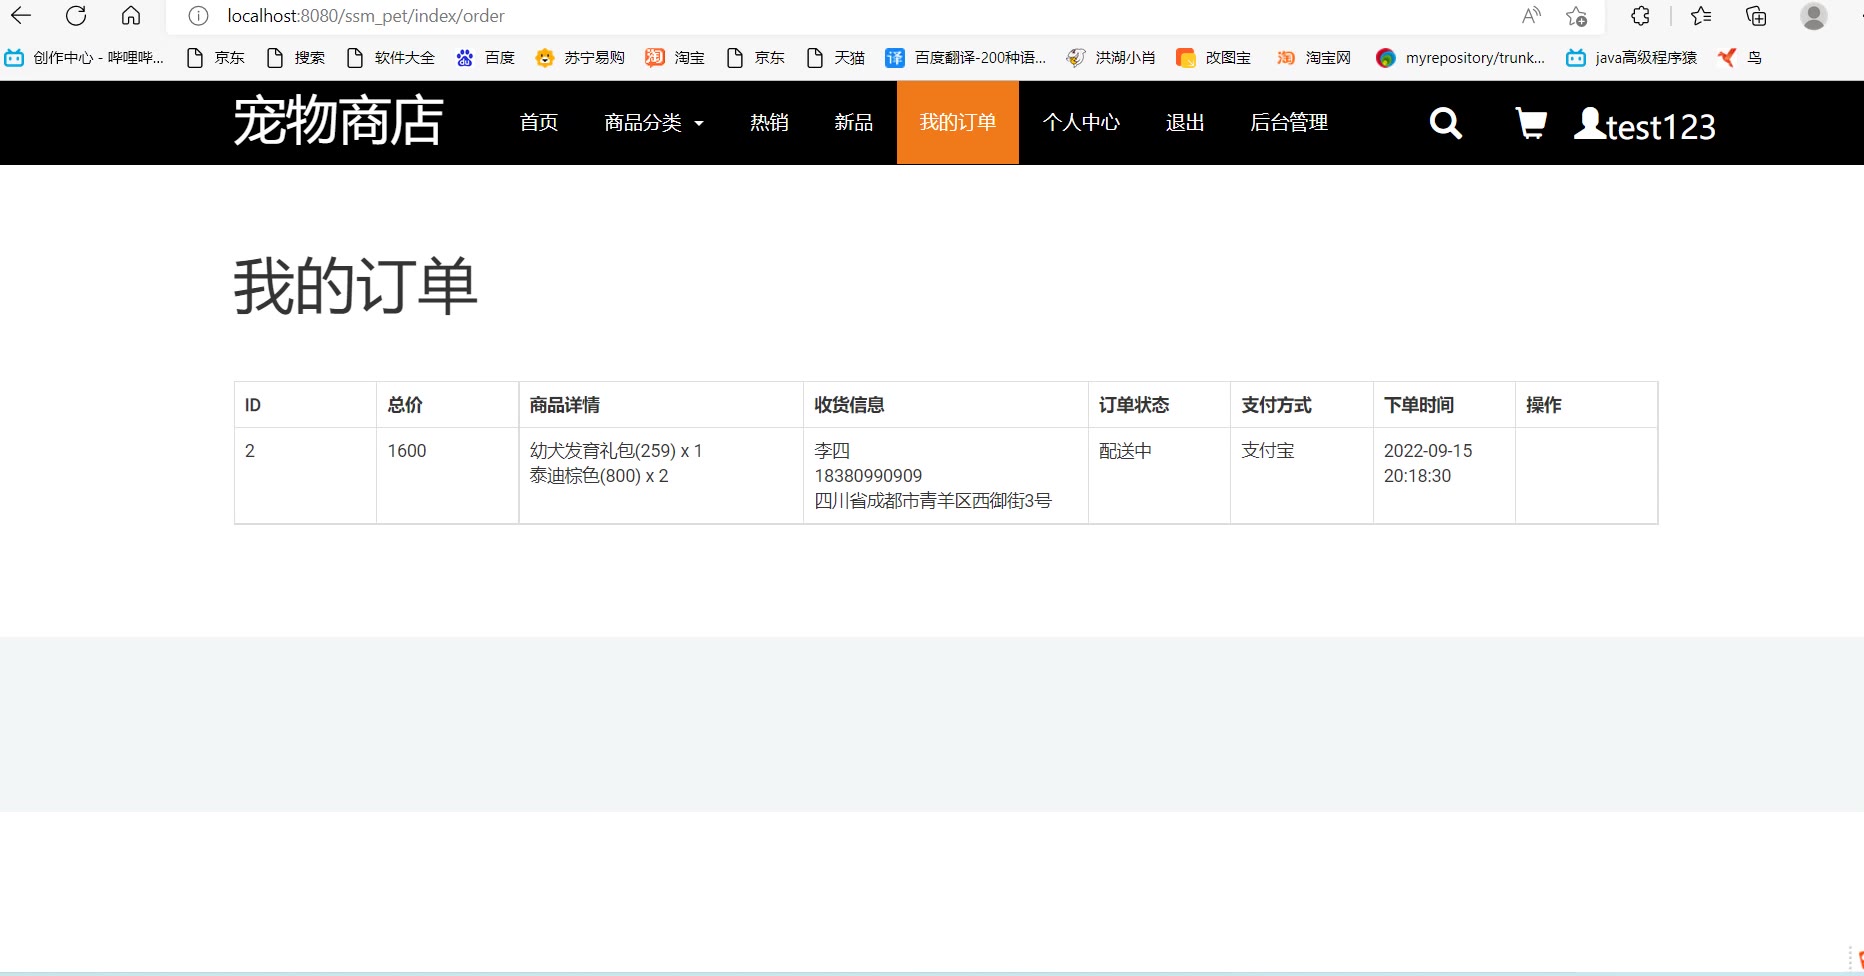Open the 京东 bookmark left of 天猫

pos(756,58)
